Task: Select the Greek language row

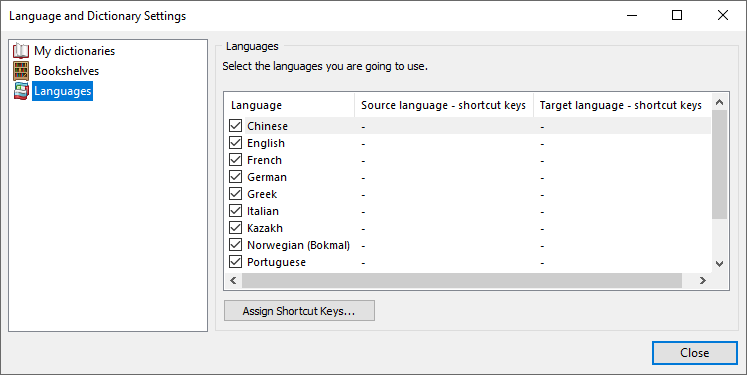Action: pos(468,194)
